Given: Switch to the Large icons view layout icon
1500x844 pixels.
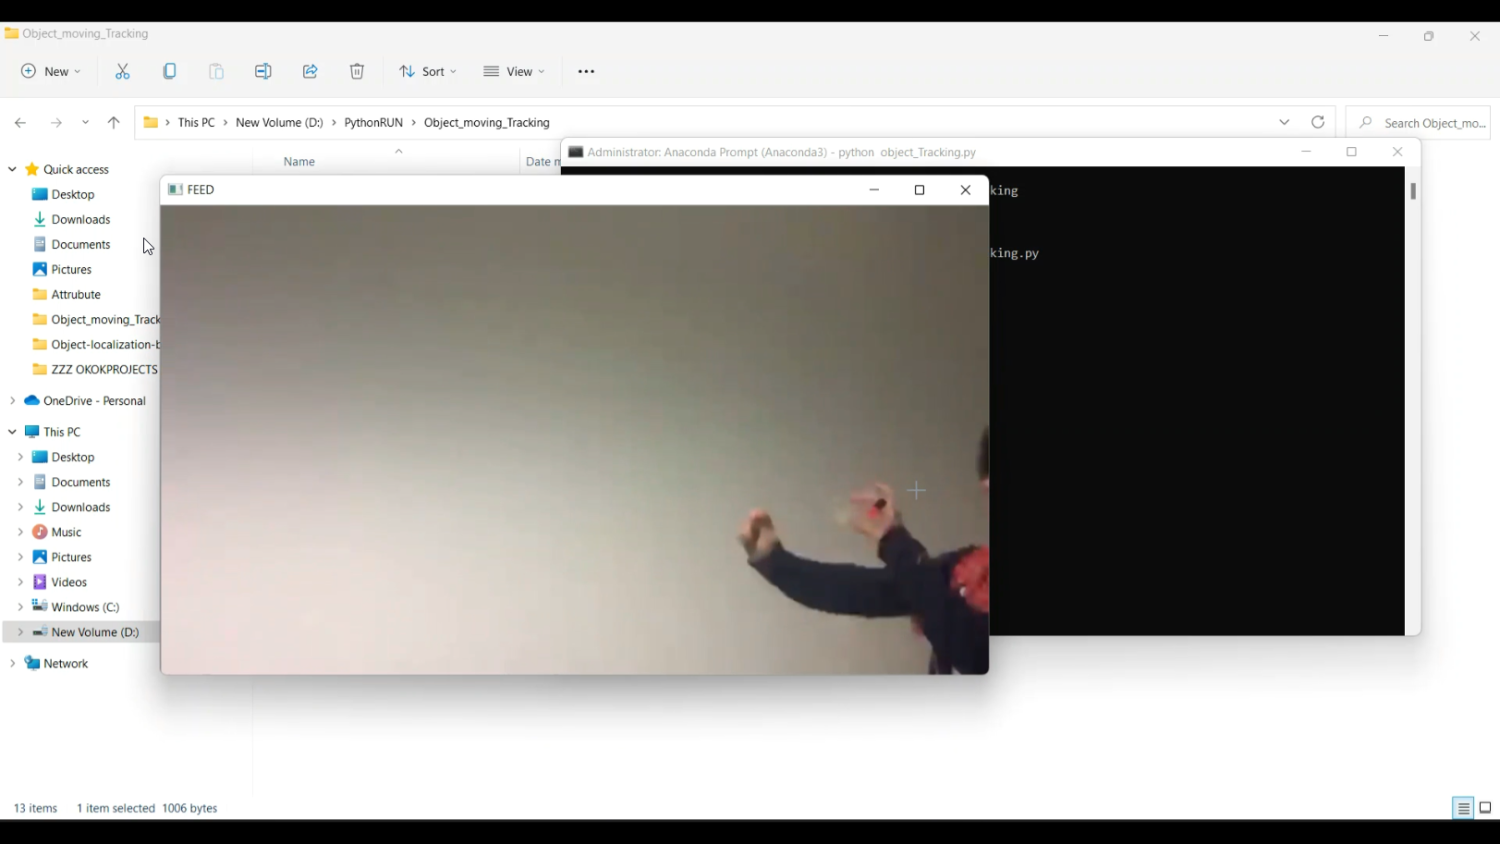Looking at the screenshot, I should click(x=1486, y=808).
